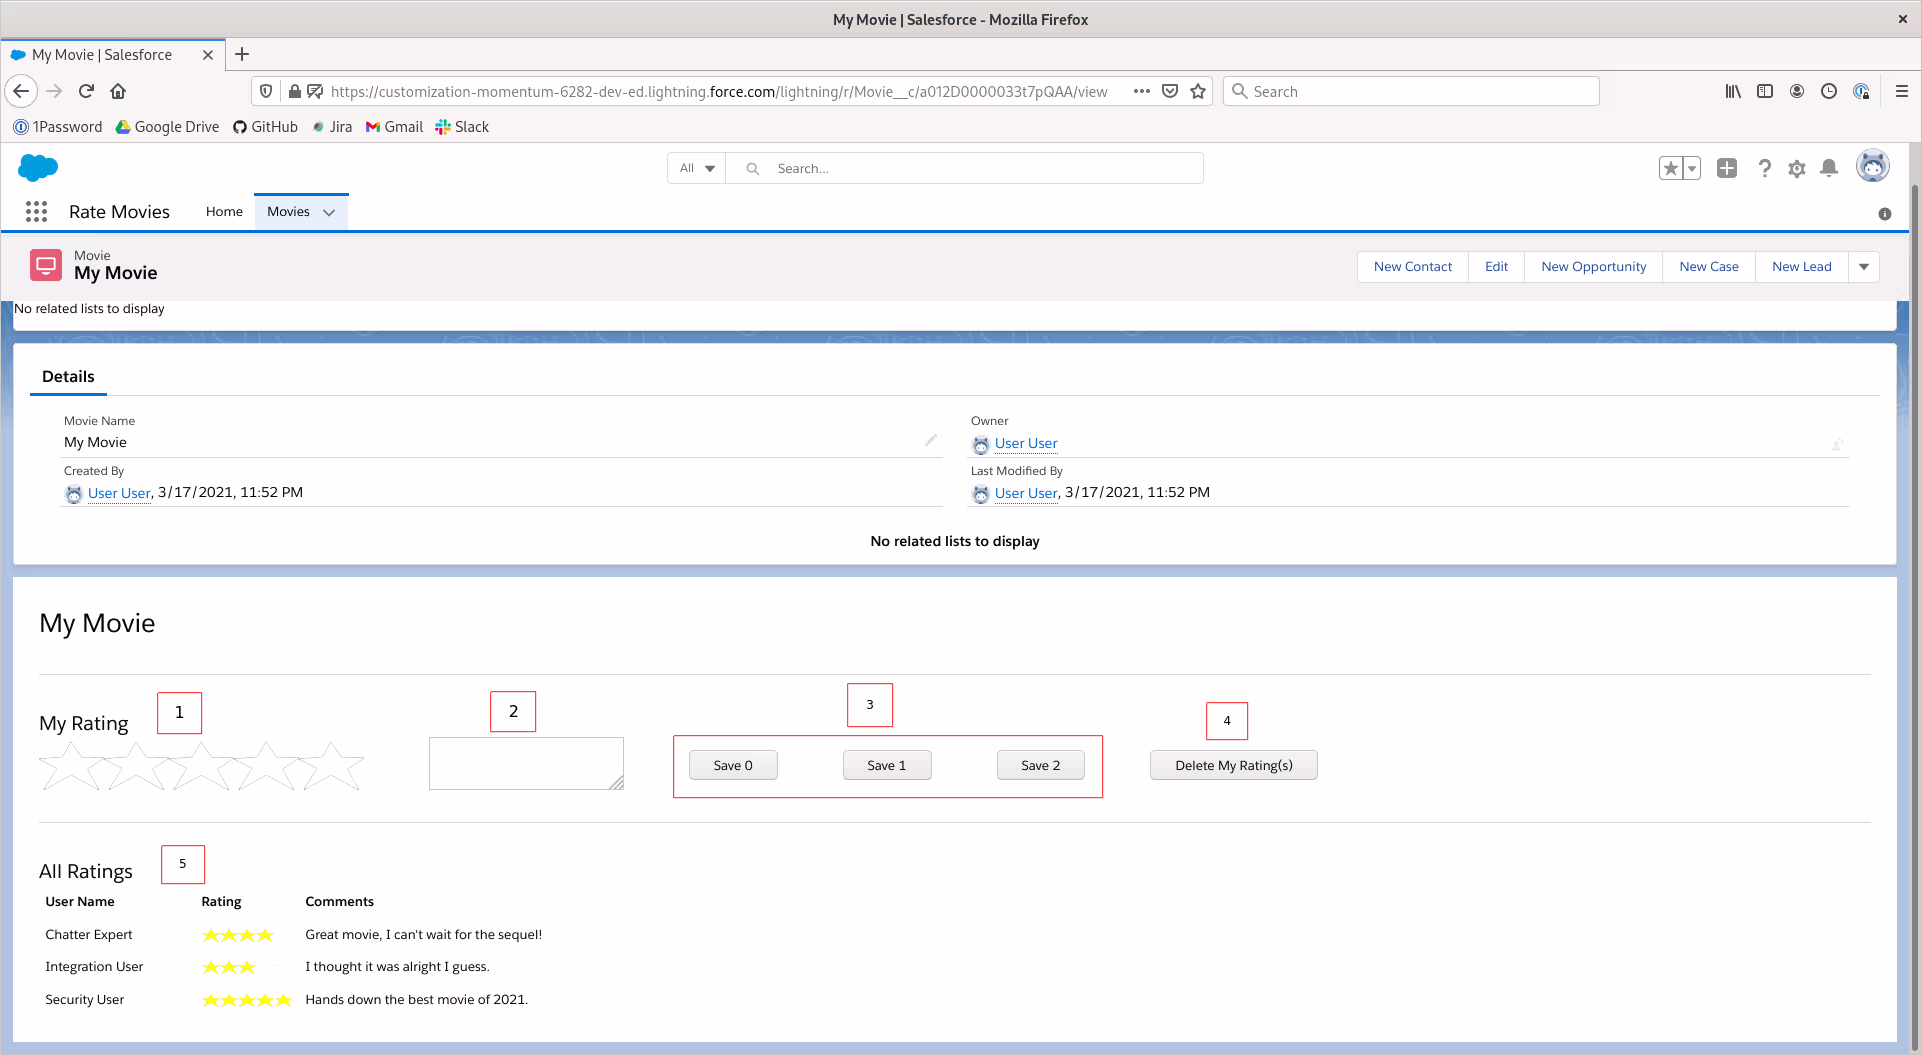This screenshot has width=1922, height=1055.
Task: Click the New Contact button
Action: pos(1413,267)
